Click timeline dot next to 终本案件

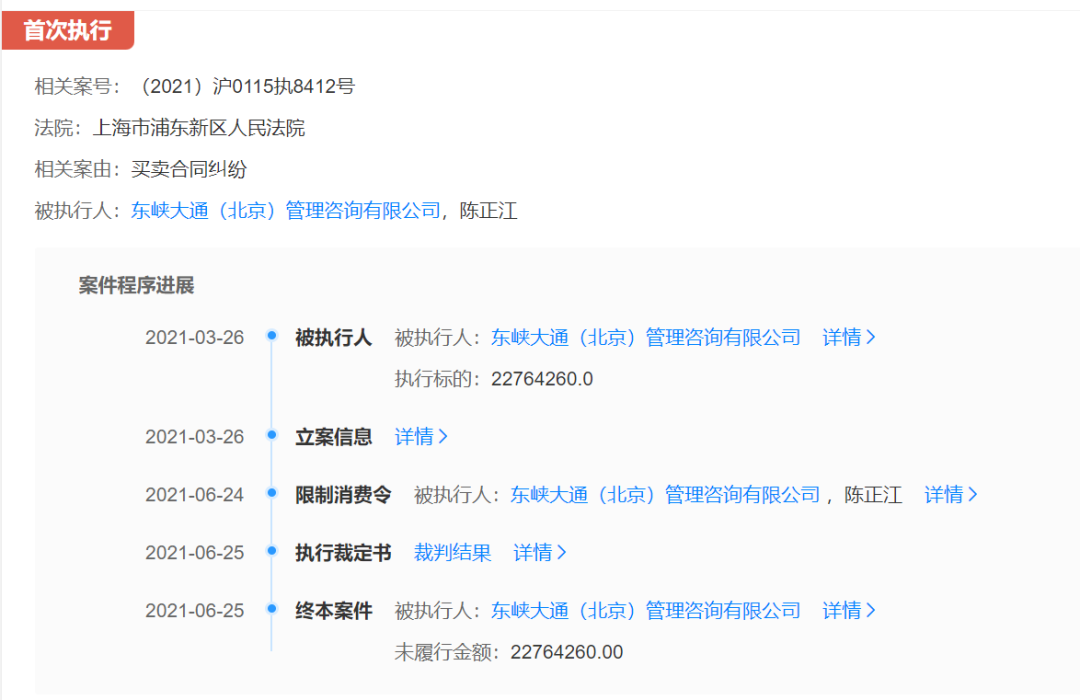(272, 608)
